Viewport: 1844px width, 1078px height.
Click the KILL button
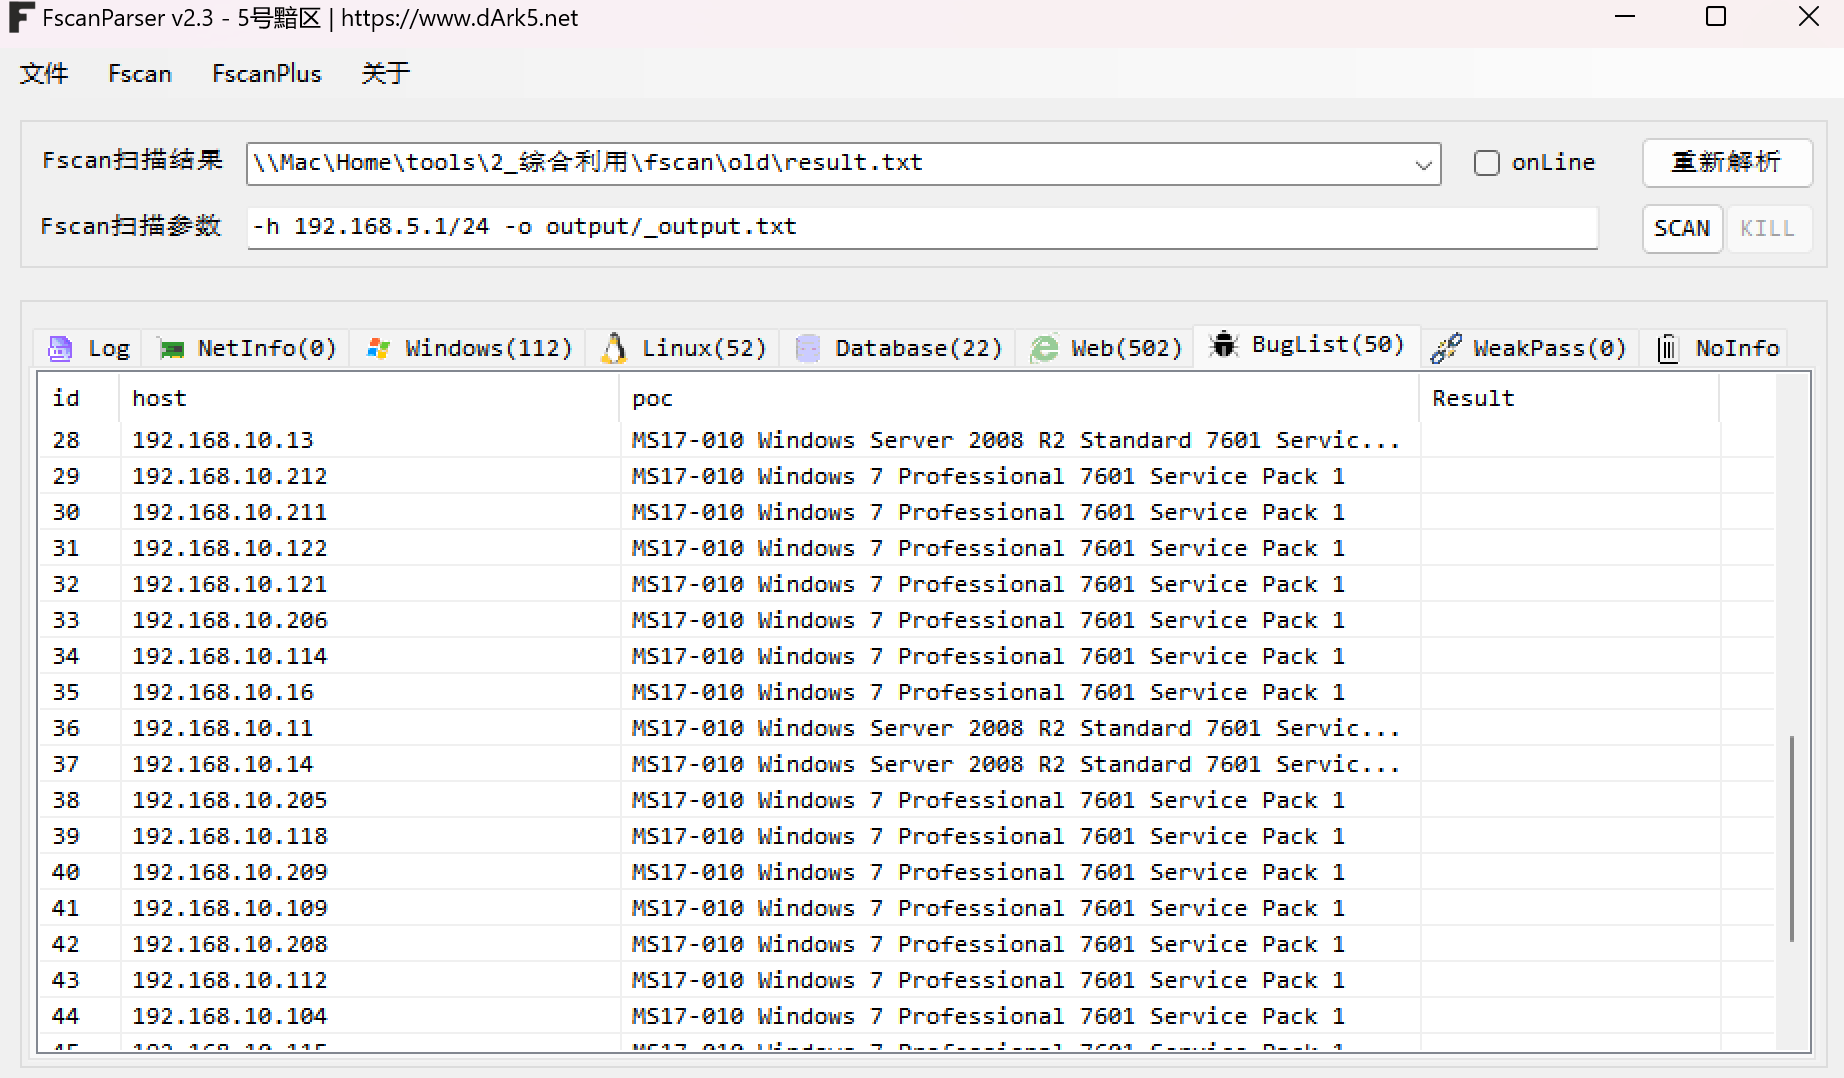tap(1768, 228)
